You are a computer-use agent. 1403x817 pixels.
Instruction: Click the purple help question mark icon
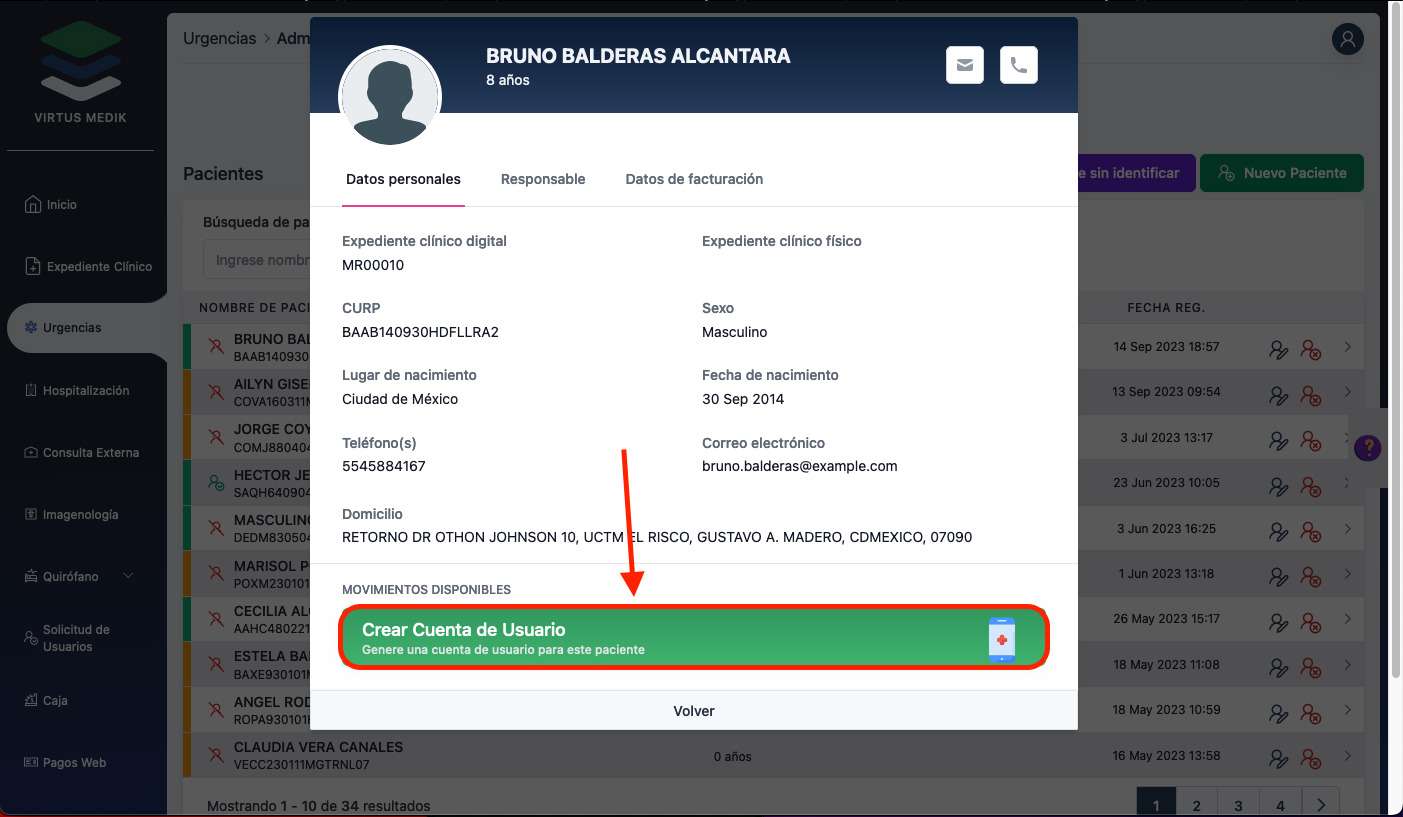tap(1367, 448)
